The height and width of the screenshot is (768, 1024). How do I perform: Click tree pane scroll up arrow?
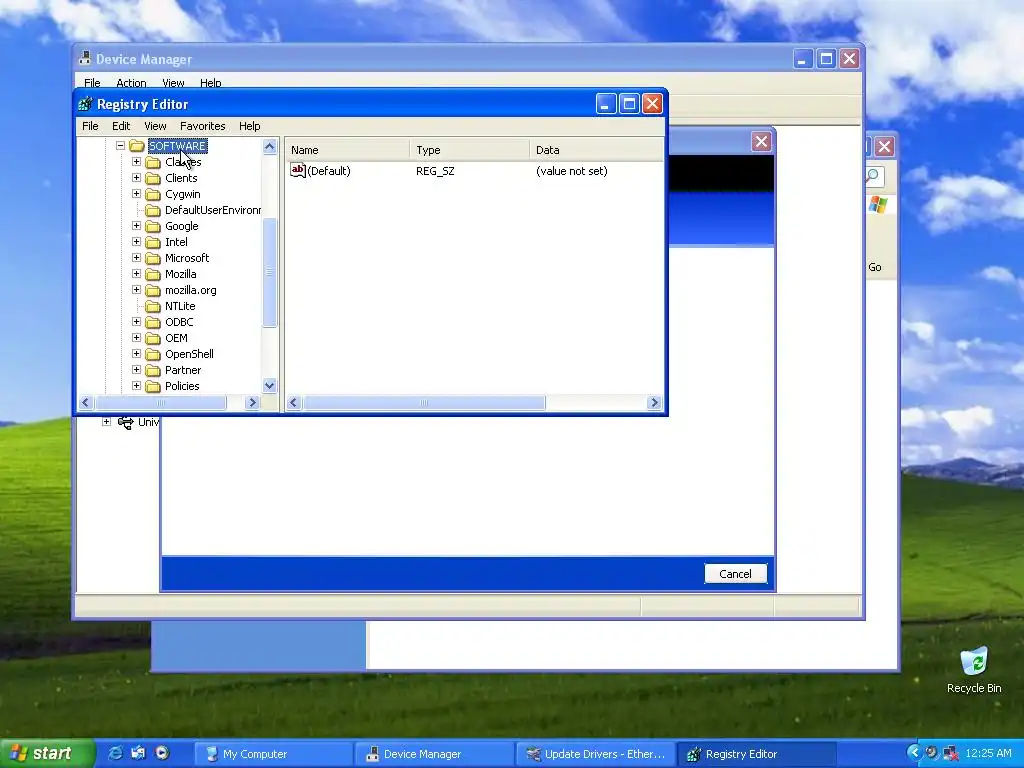click(269, 146)
